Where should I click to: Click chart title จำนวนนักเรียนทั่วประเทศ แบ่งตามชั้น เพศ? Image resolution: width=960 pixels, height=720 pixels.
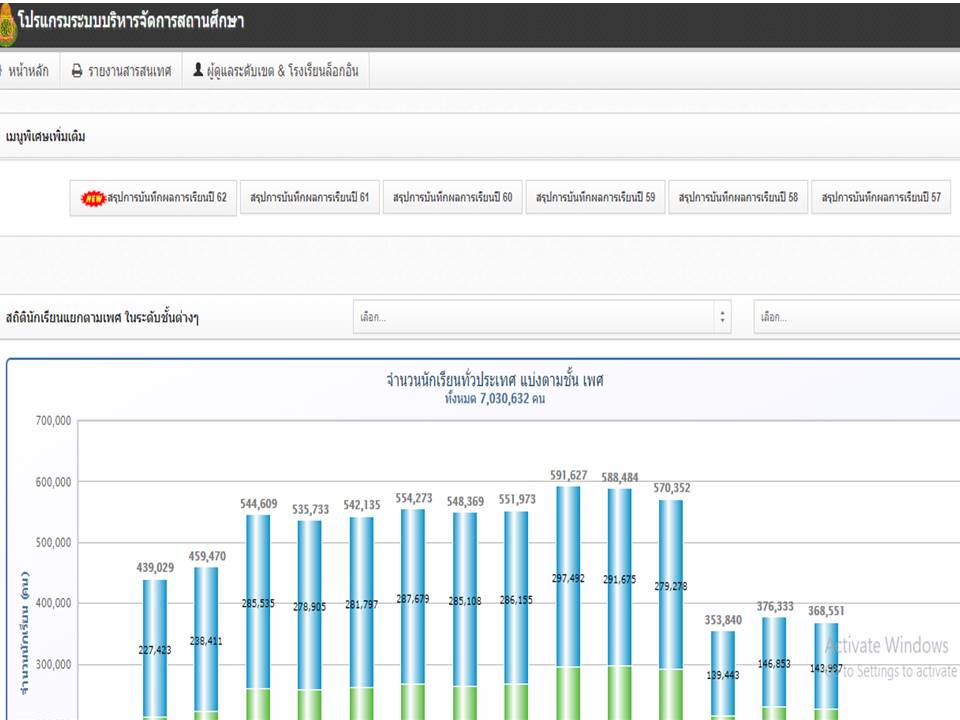495,380
